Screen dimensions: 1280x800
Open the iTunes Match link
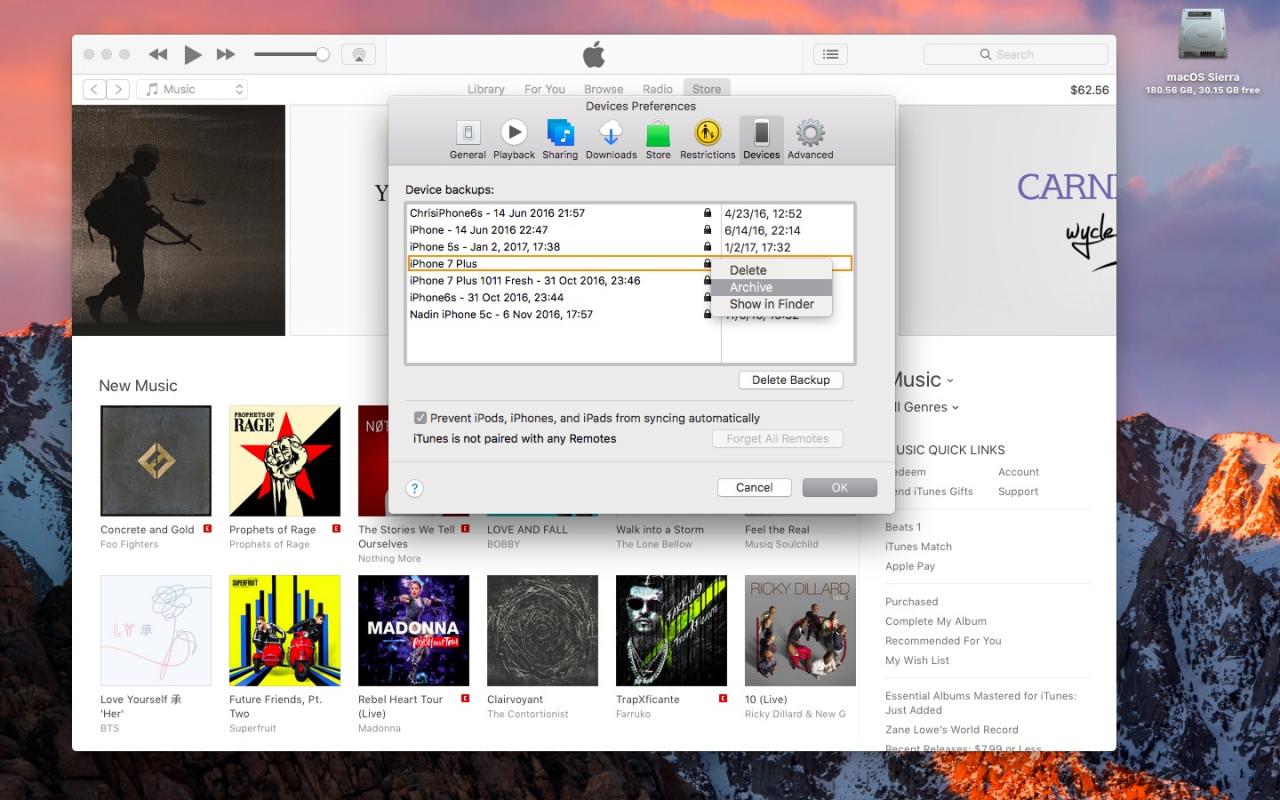click(918, 547)
